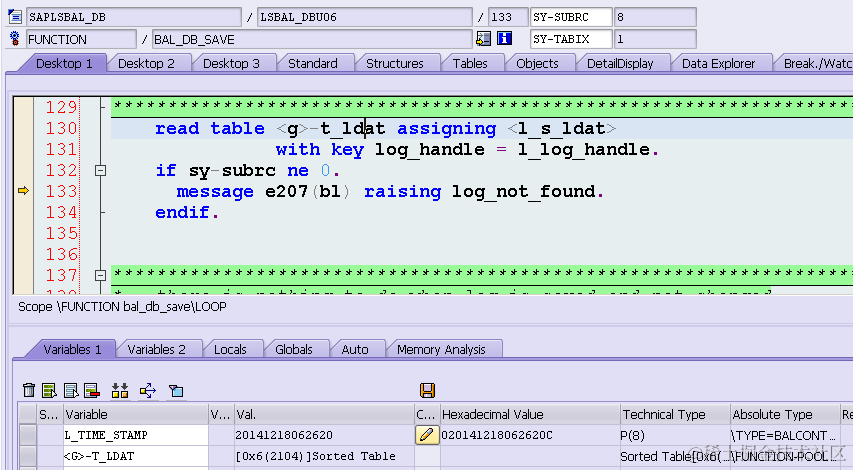Select the Variables 1 tab
853x470 pixels.
tap(72, 349)
